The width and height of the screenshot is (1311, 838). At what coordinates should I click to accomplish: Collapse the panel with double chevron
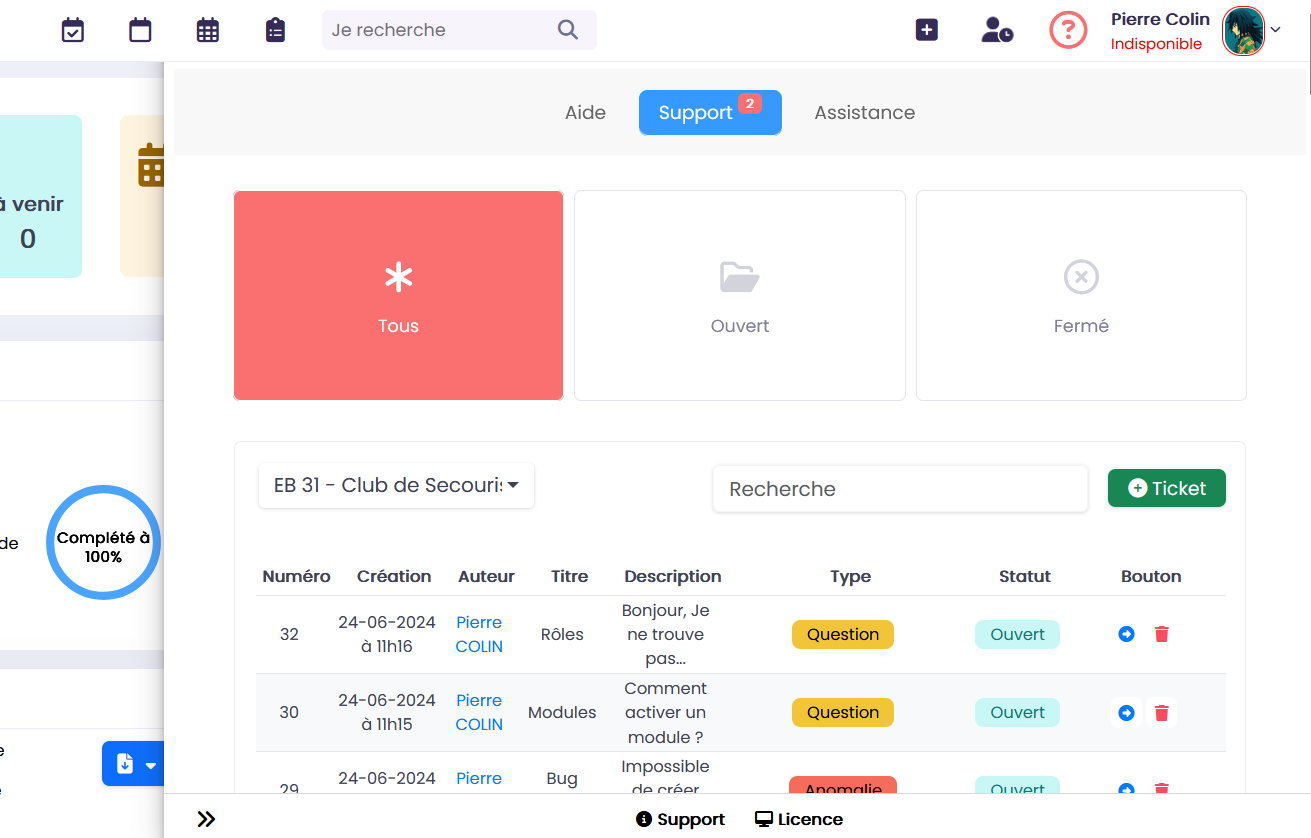click(x=206, y=819)
